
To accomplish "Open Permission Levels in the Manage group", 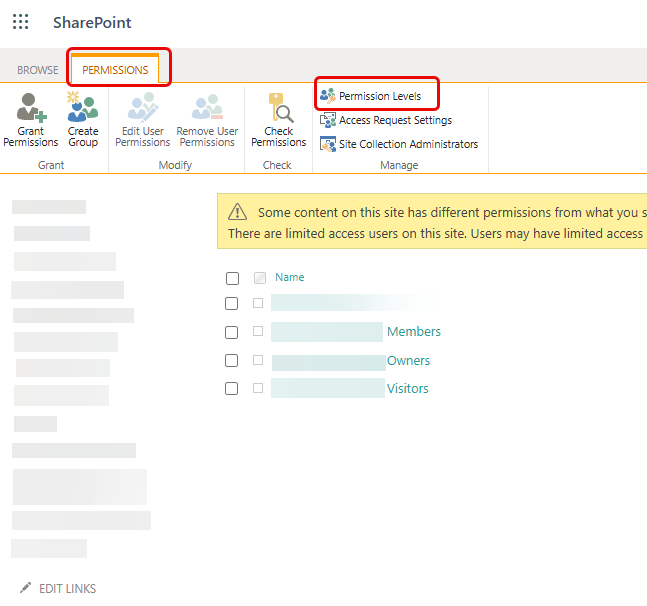I will tap(371, 96).
